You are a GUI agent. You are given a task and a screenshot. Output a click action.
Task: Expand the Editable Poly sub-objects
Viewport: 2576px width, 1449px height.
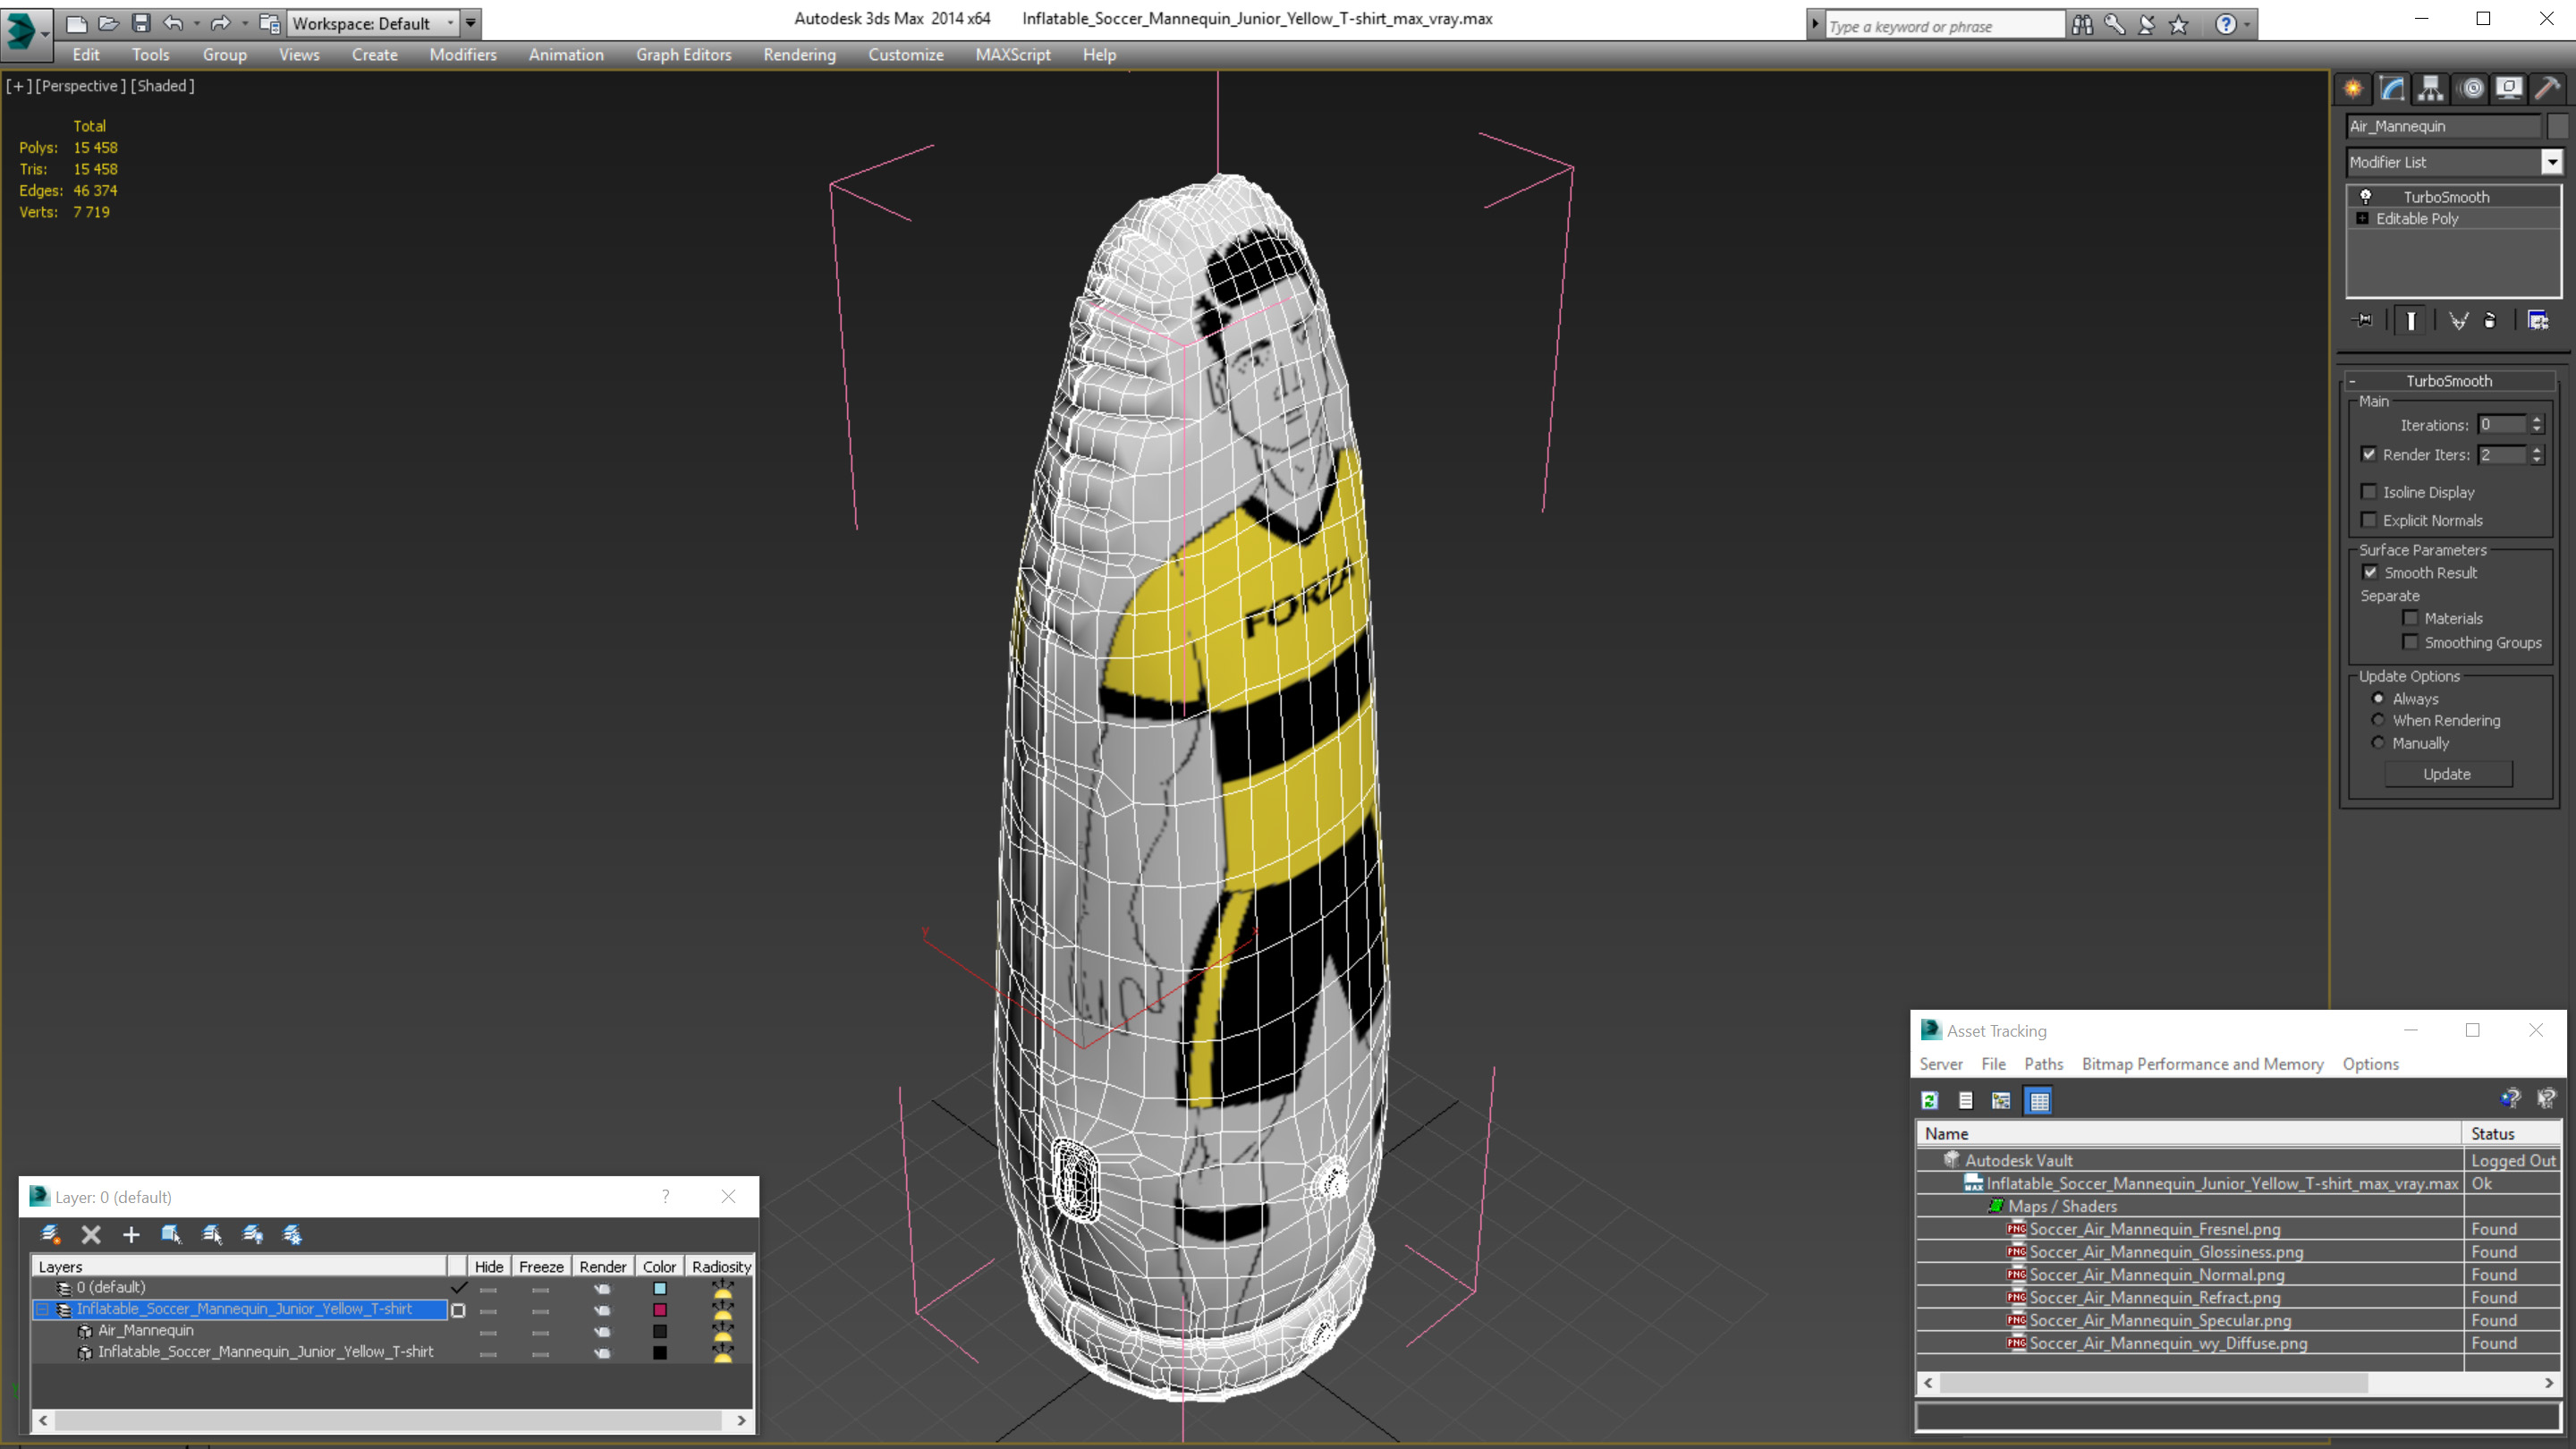[x=2362, y=218]
